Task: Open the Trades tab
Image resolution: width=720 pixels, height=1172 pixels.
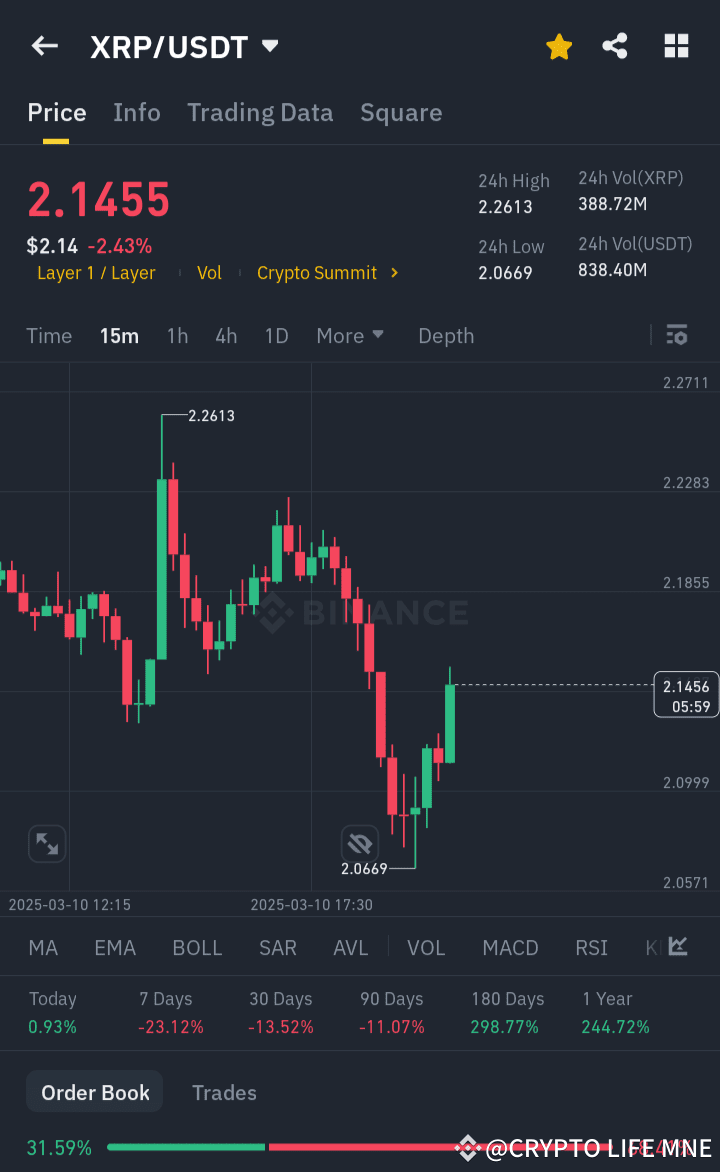Action: coord(224,1092)
